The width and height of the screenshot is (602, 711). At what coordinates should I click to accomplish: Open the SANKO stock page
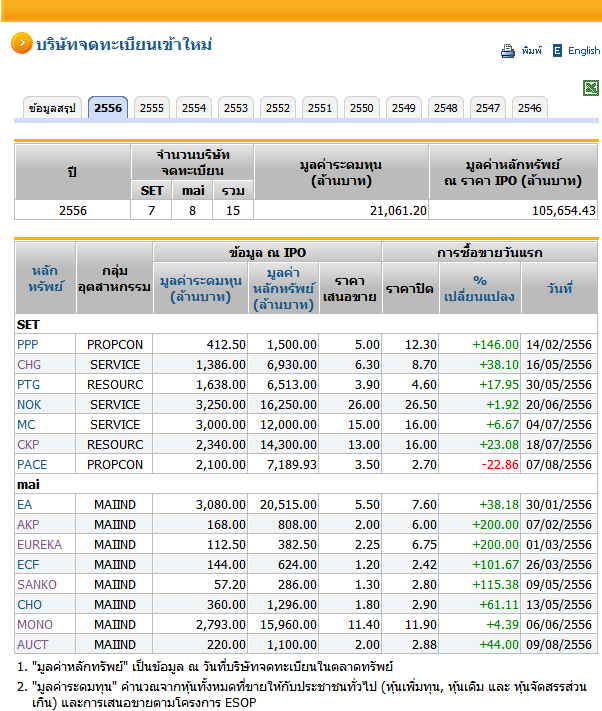tap(37, 584)
